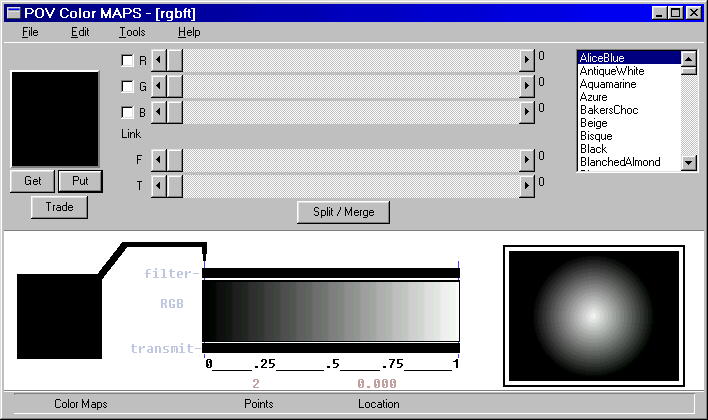Select BakersChoc in the color list
The image size is (708, 420).
(x=629, y=110)
